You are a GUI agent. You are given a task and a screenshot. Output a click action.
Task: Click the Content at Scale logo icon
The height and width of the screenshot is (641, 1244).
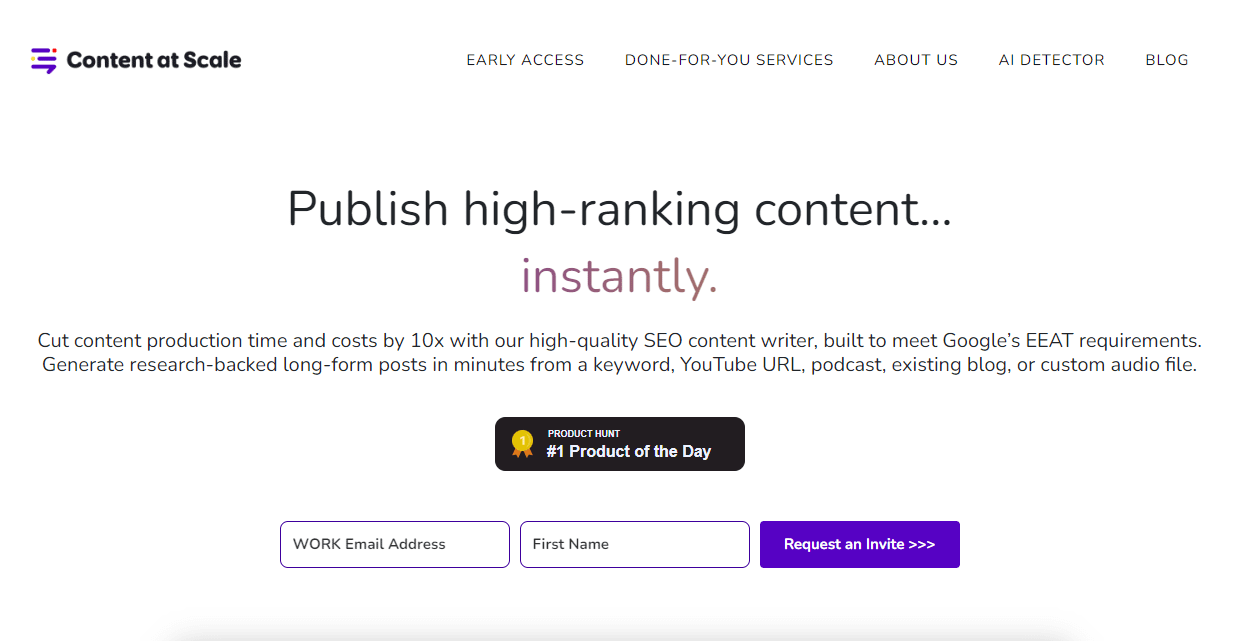[44, 60]
